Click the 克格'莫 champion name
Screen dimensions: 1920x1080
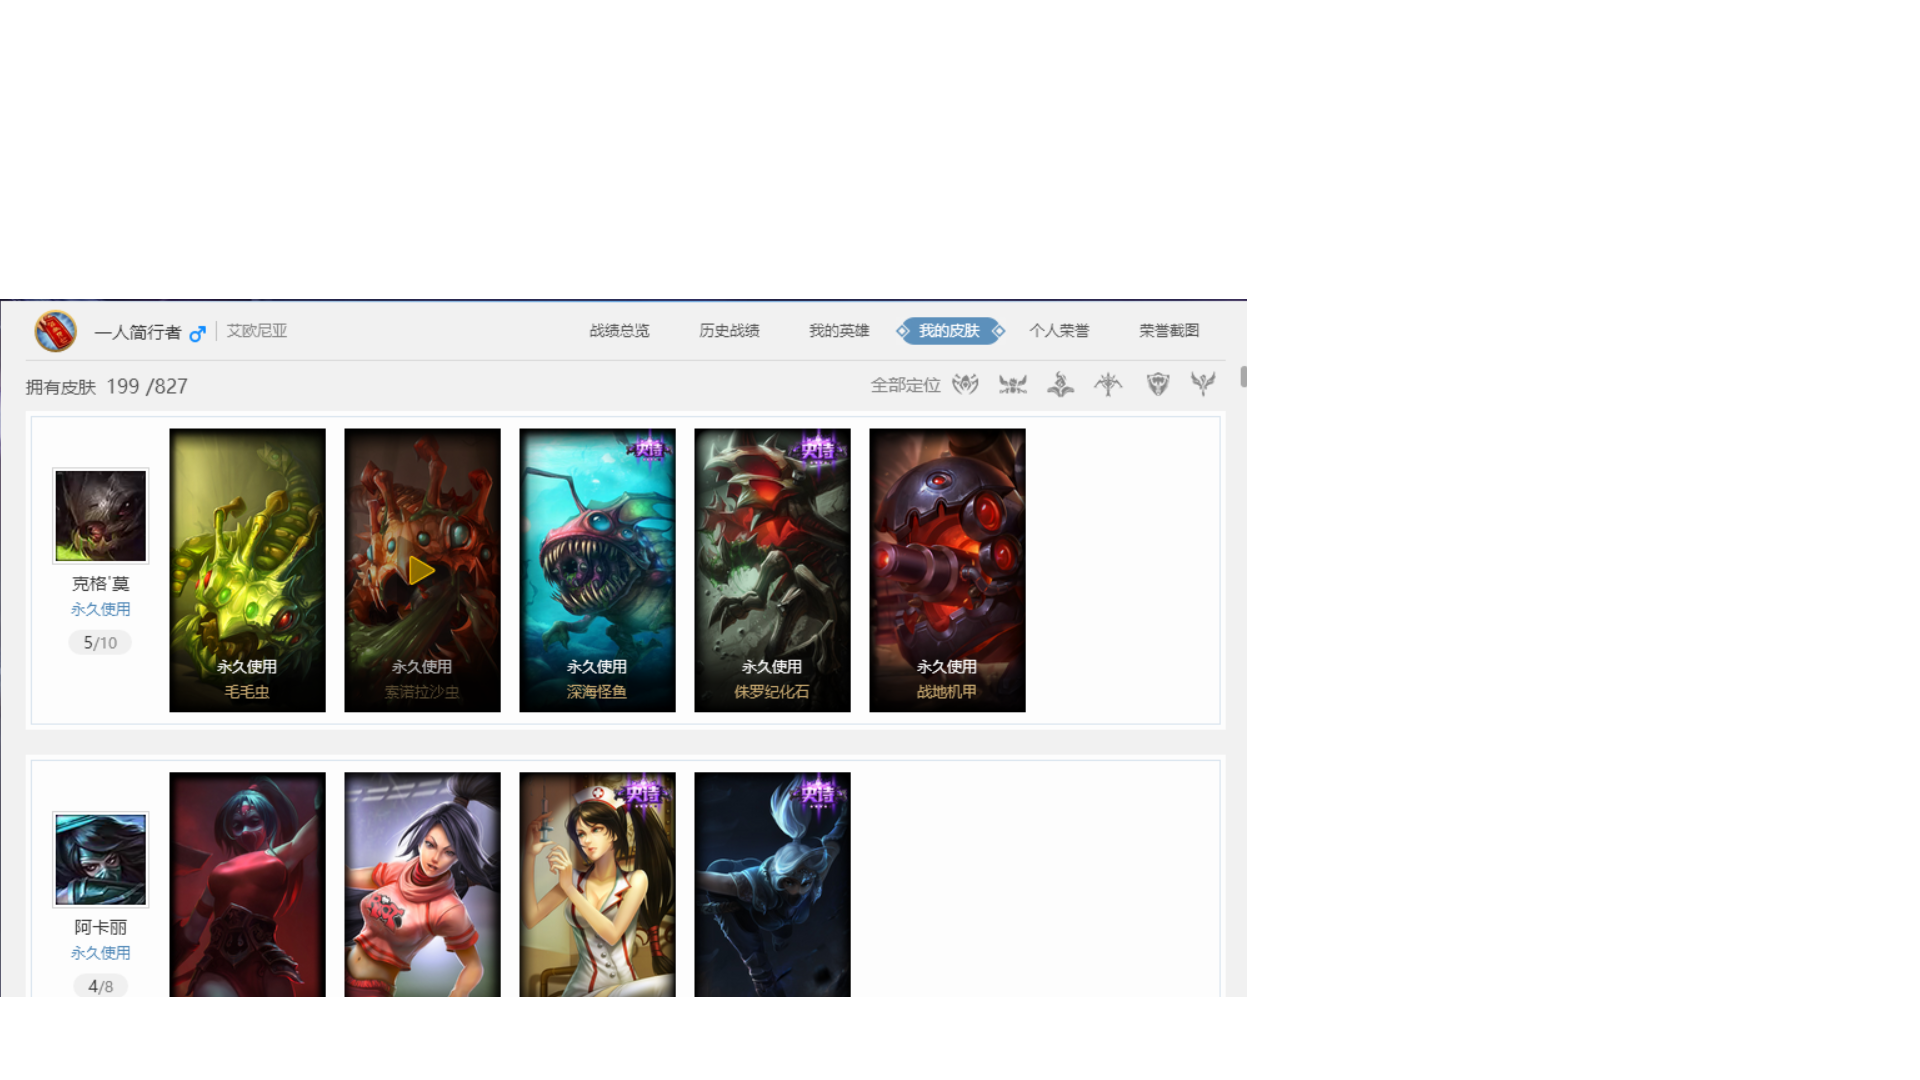[100, 584]
